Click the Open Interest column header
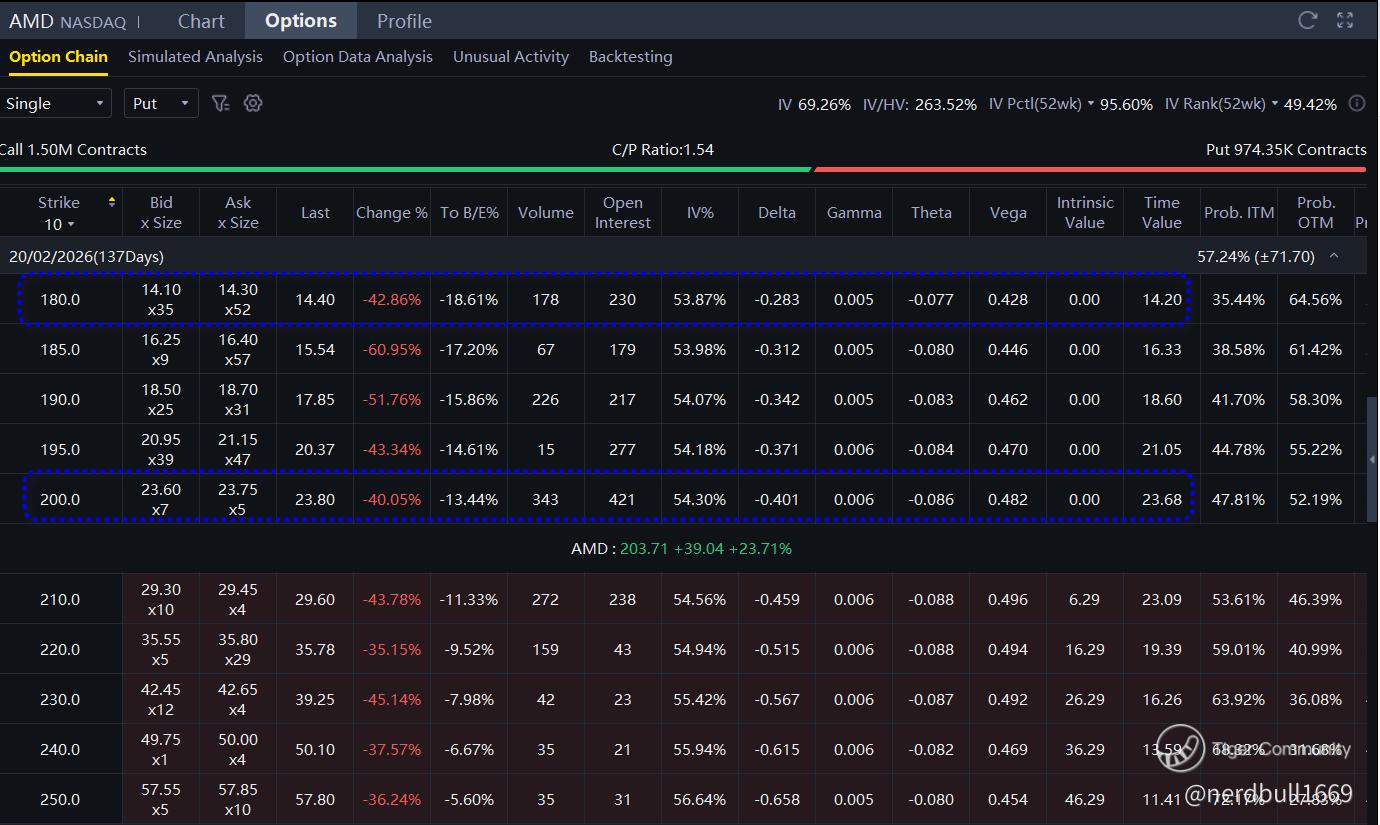Viewport: 1380px width, 825px height. pos(622,212)
